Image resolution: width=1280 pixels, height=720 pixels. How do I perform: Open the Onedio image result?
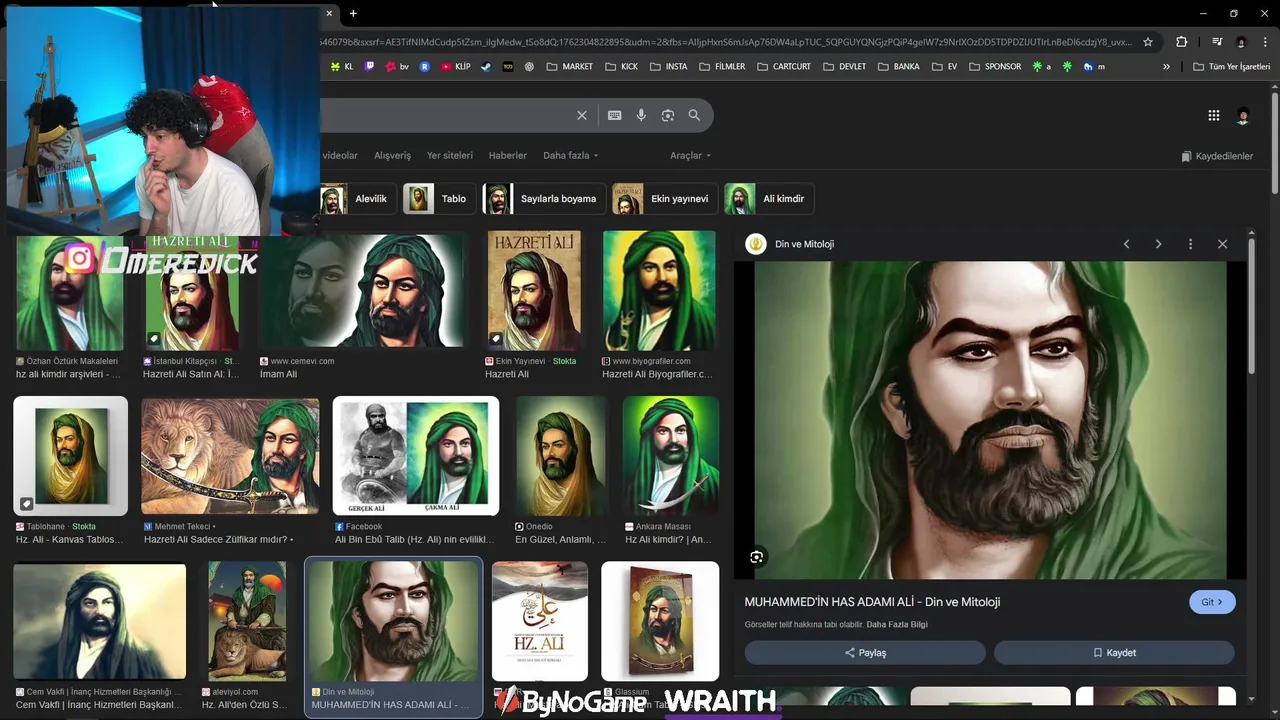pyautogui.click(x=560, y=456)
